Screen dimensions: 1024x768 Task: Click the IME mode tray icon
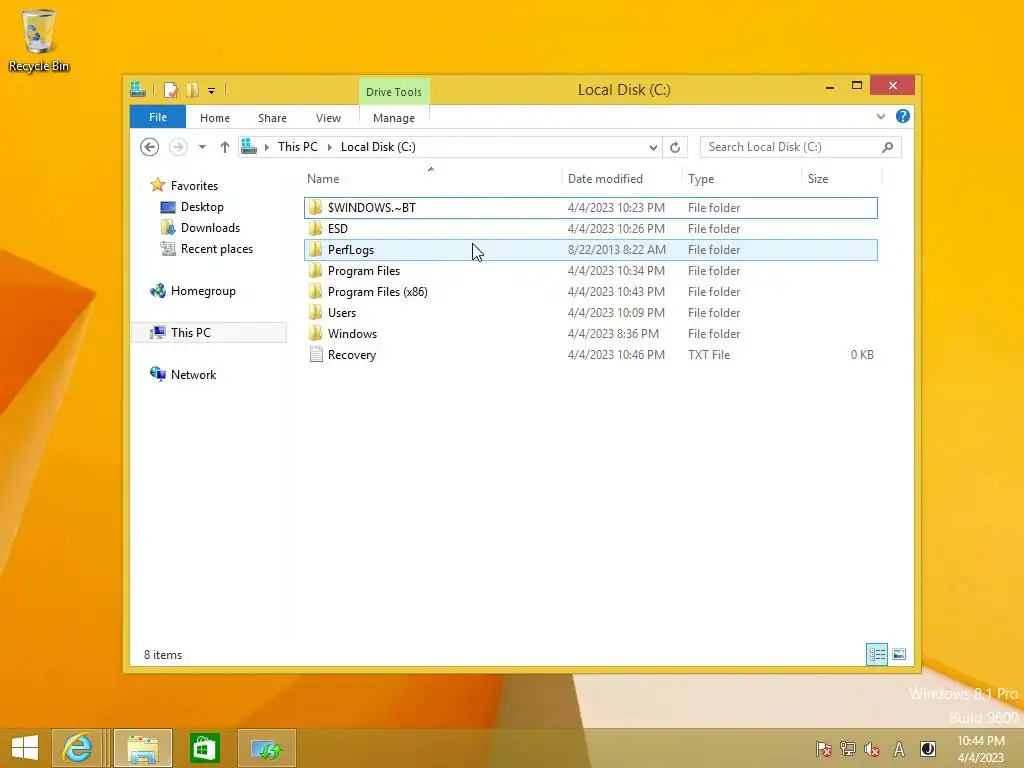927,749
